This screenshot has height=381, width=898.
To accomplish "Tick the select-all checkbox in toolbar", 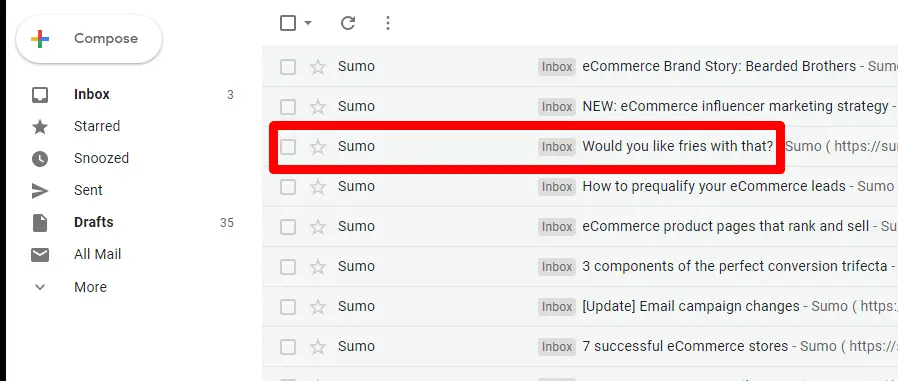I will pos(288,23).
